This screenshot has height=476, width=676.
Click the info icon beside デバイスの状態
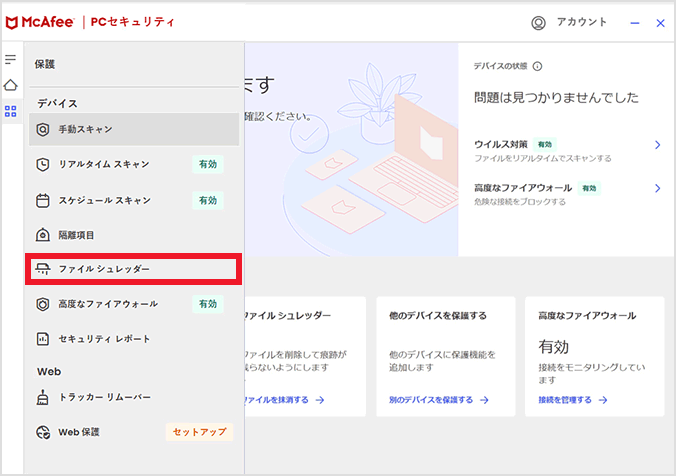[538, 66]
